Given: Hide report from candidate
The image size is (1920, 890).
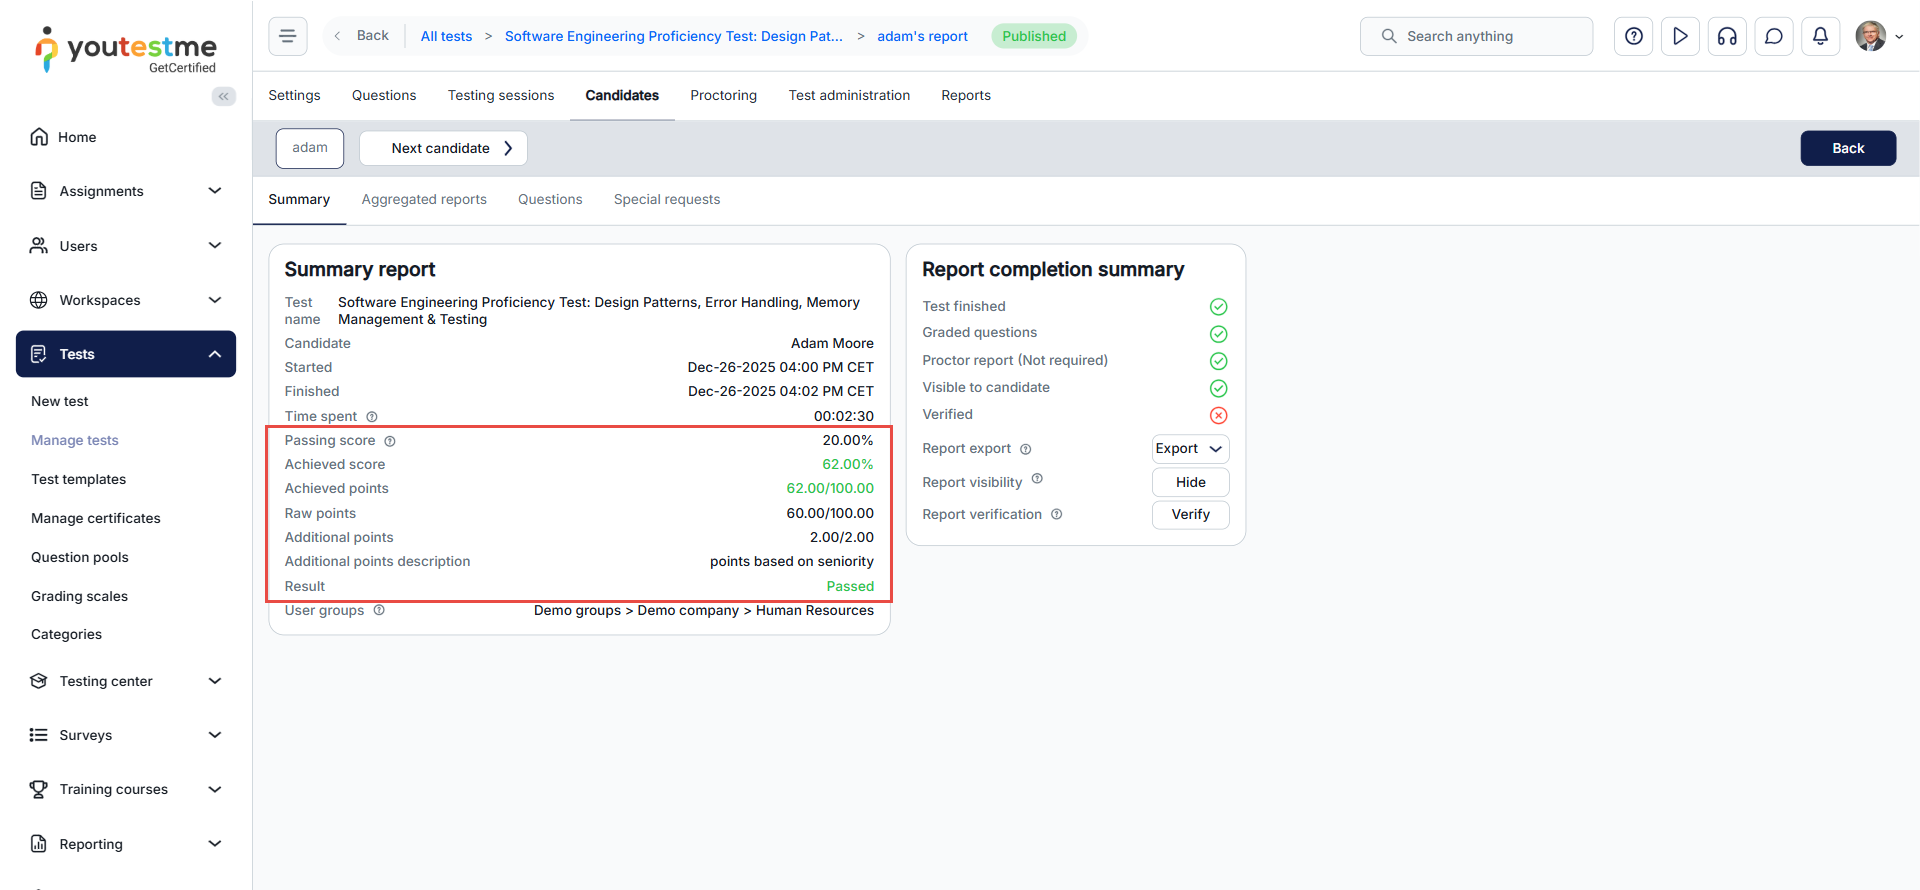Looking at the screenshot, I should click(x=1190, y=482).
